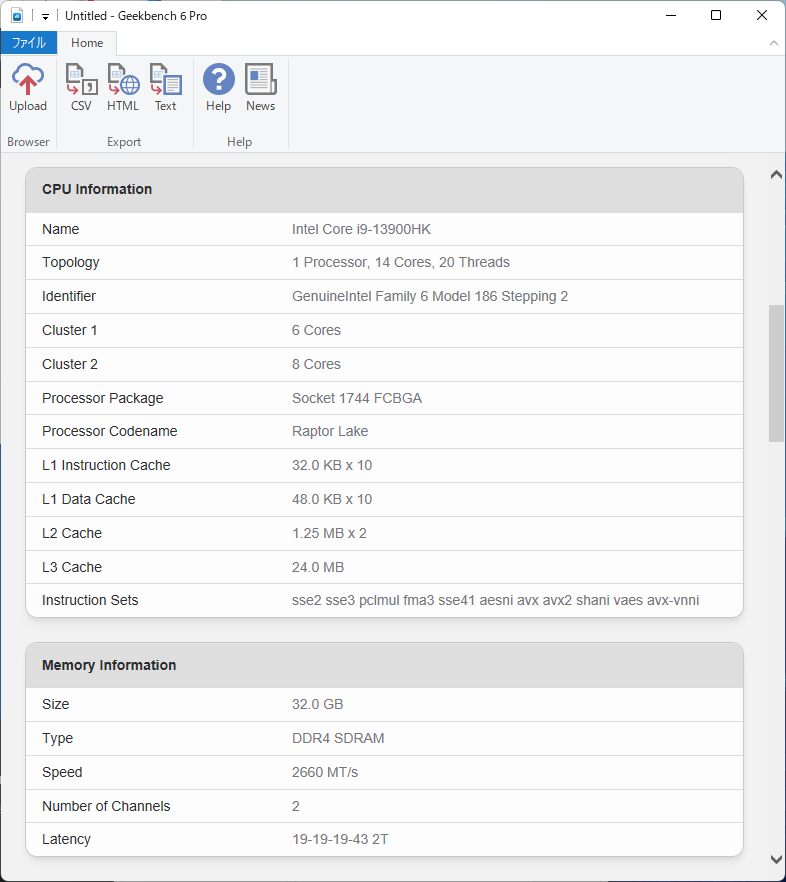Viewport: 786px width, 882px height.
Task: Maximize the Geekbench 6 Pro window
Action: [716, 16]
